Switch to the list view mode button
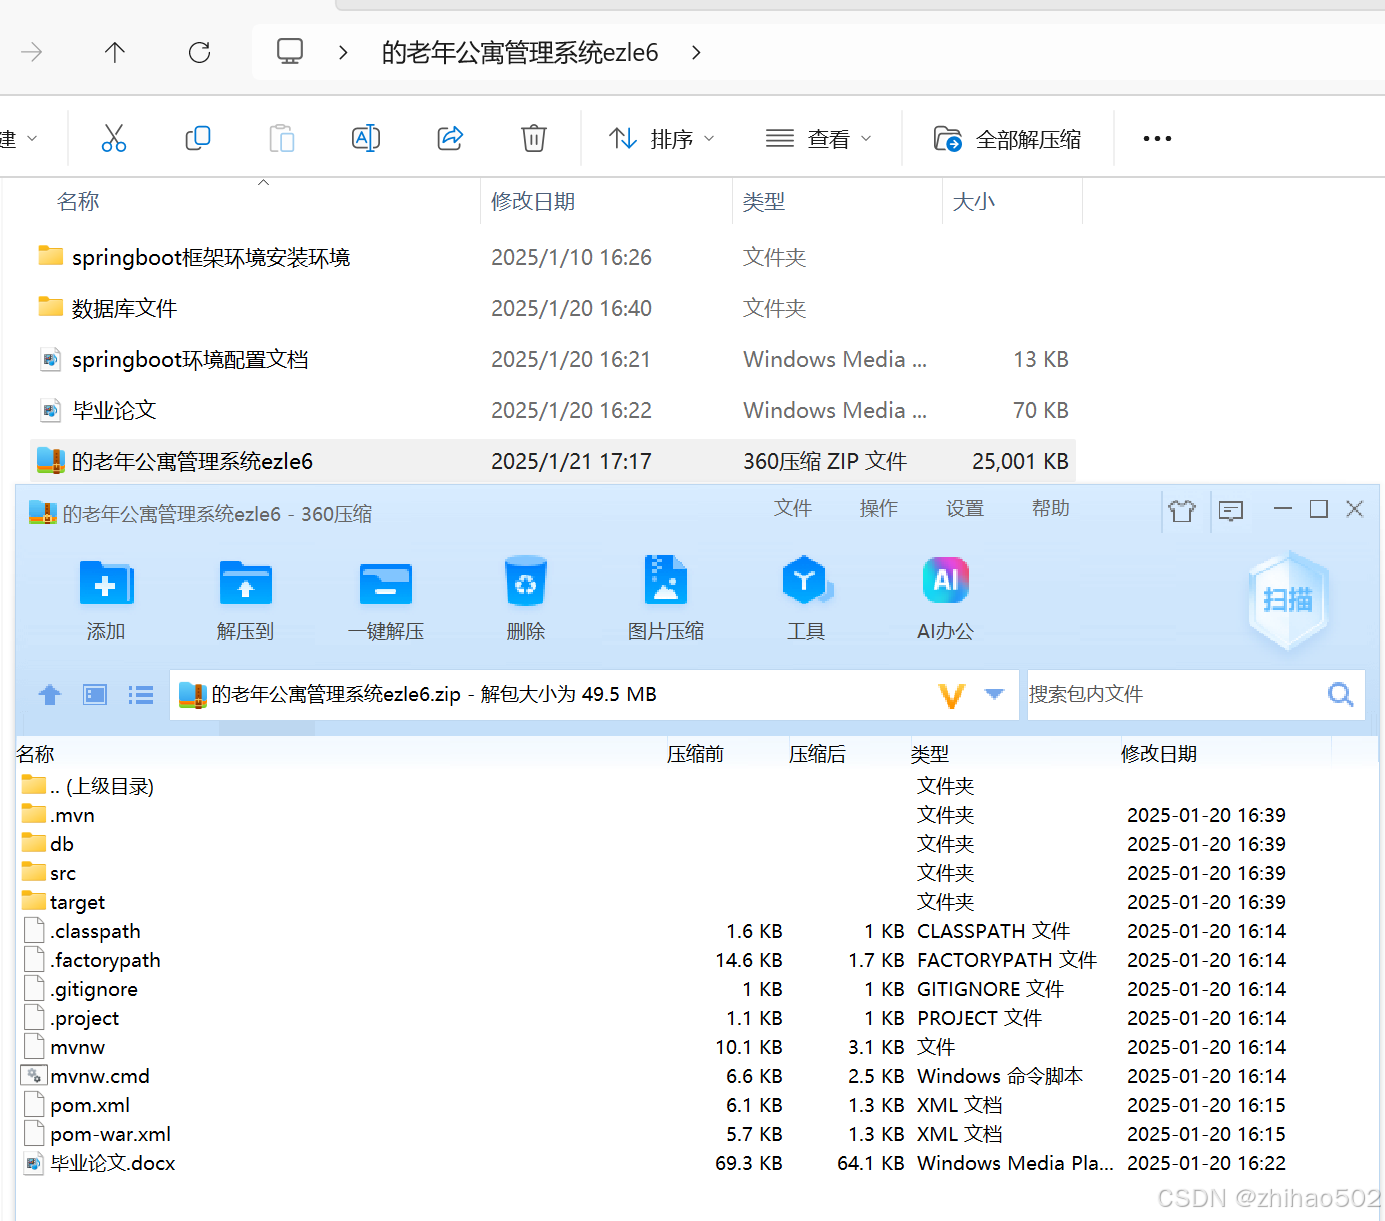This screenshot has height=1221, width=1385. [141, 694]
